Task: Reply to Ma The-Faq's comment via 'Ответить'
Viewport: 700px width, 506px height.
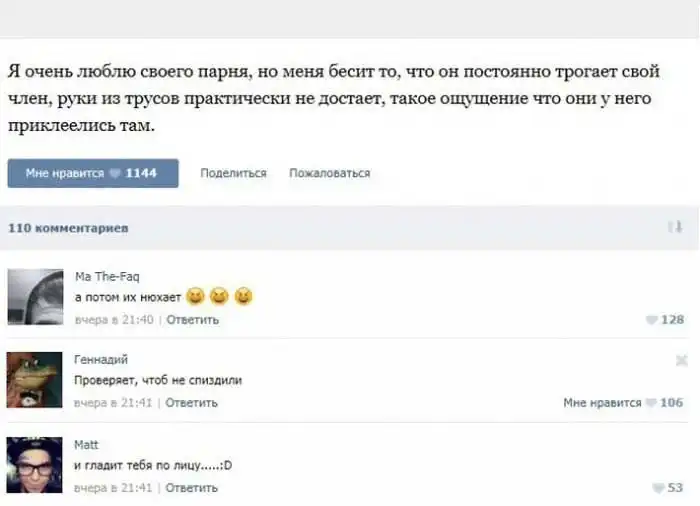Action: pyautogui.click(x=192, y=320)
